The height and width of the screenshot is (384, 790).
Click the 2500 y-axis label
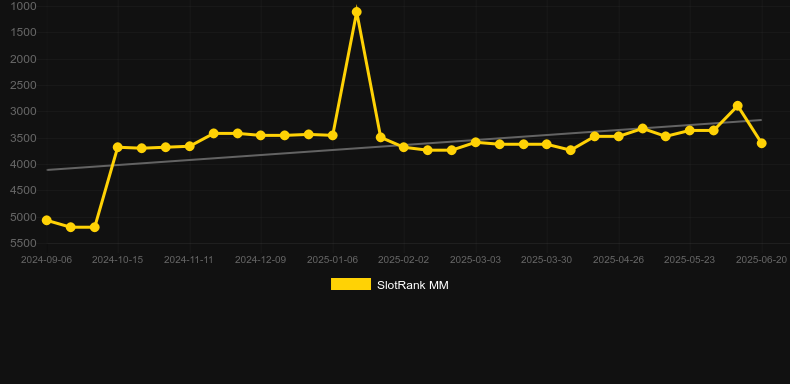tap(23, 85)
